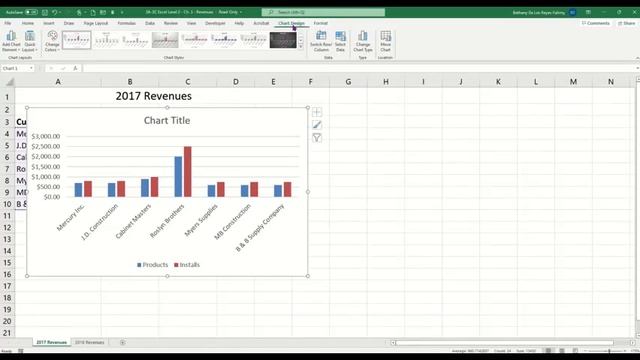Click Change Chart Type button

363,41
